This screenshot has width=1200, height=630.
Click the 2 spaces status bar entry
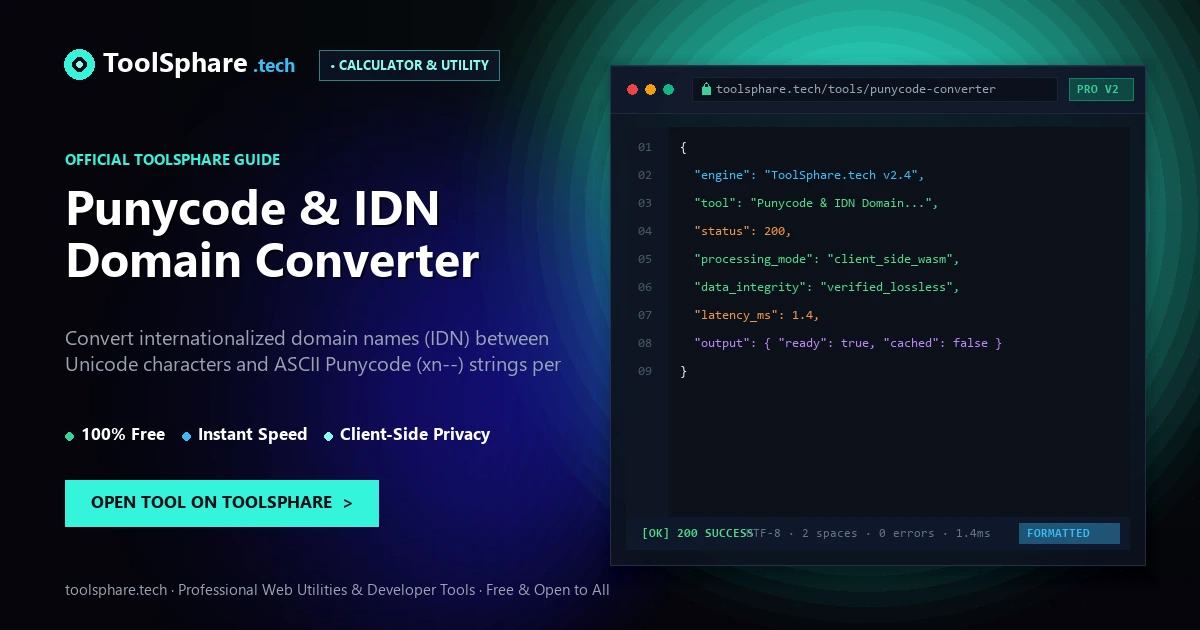(x=830, y=533)
